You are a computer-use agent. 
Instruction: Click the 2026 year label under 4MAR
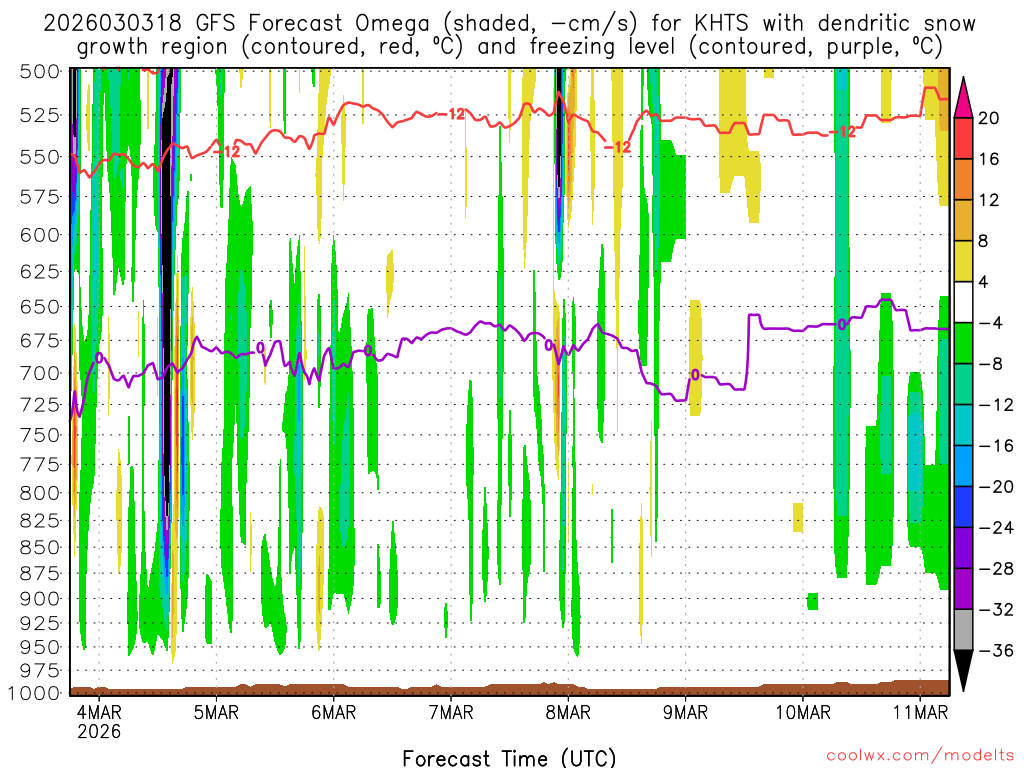(99, 731)
